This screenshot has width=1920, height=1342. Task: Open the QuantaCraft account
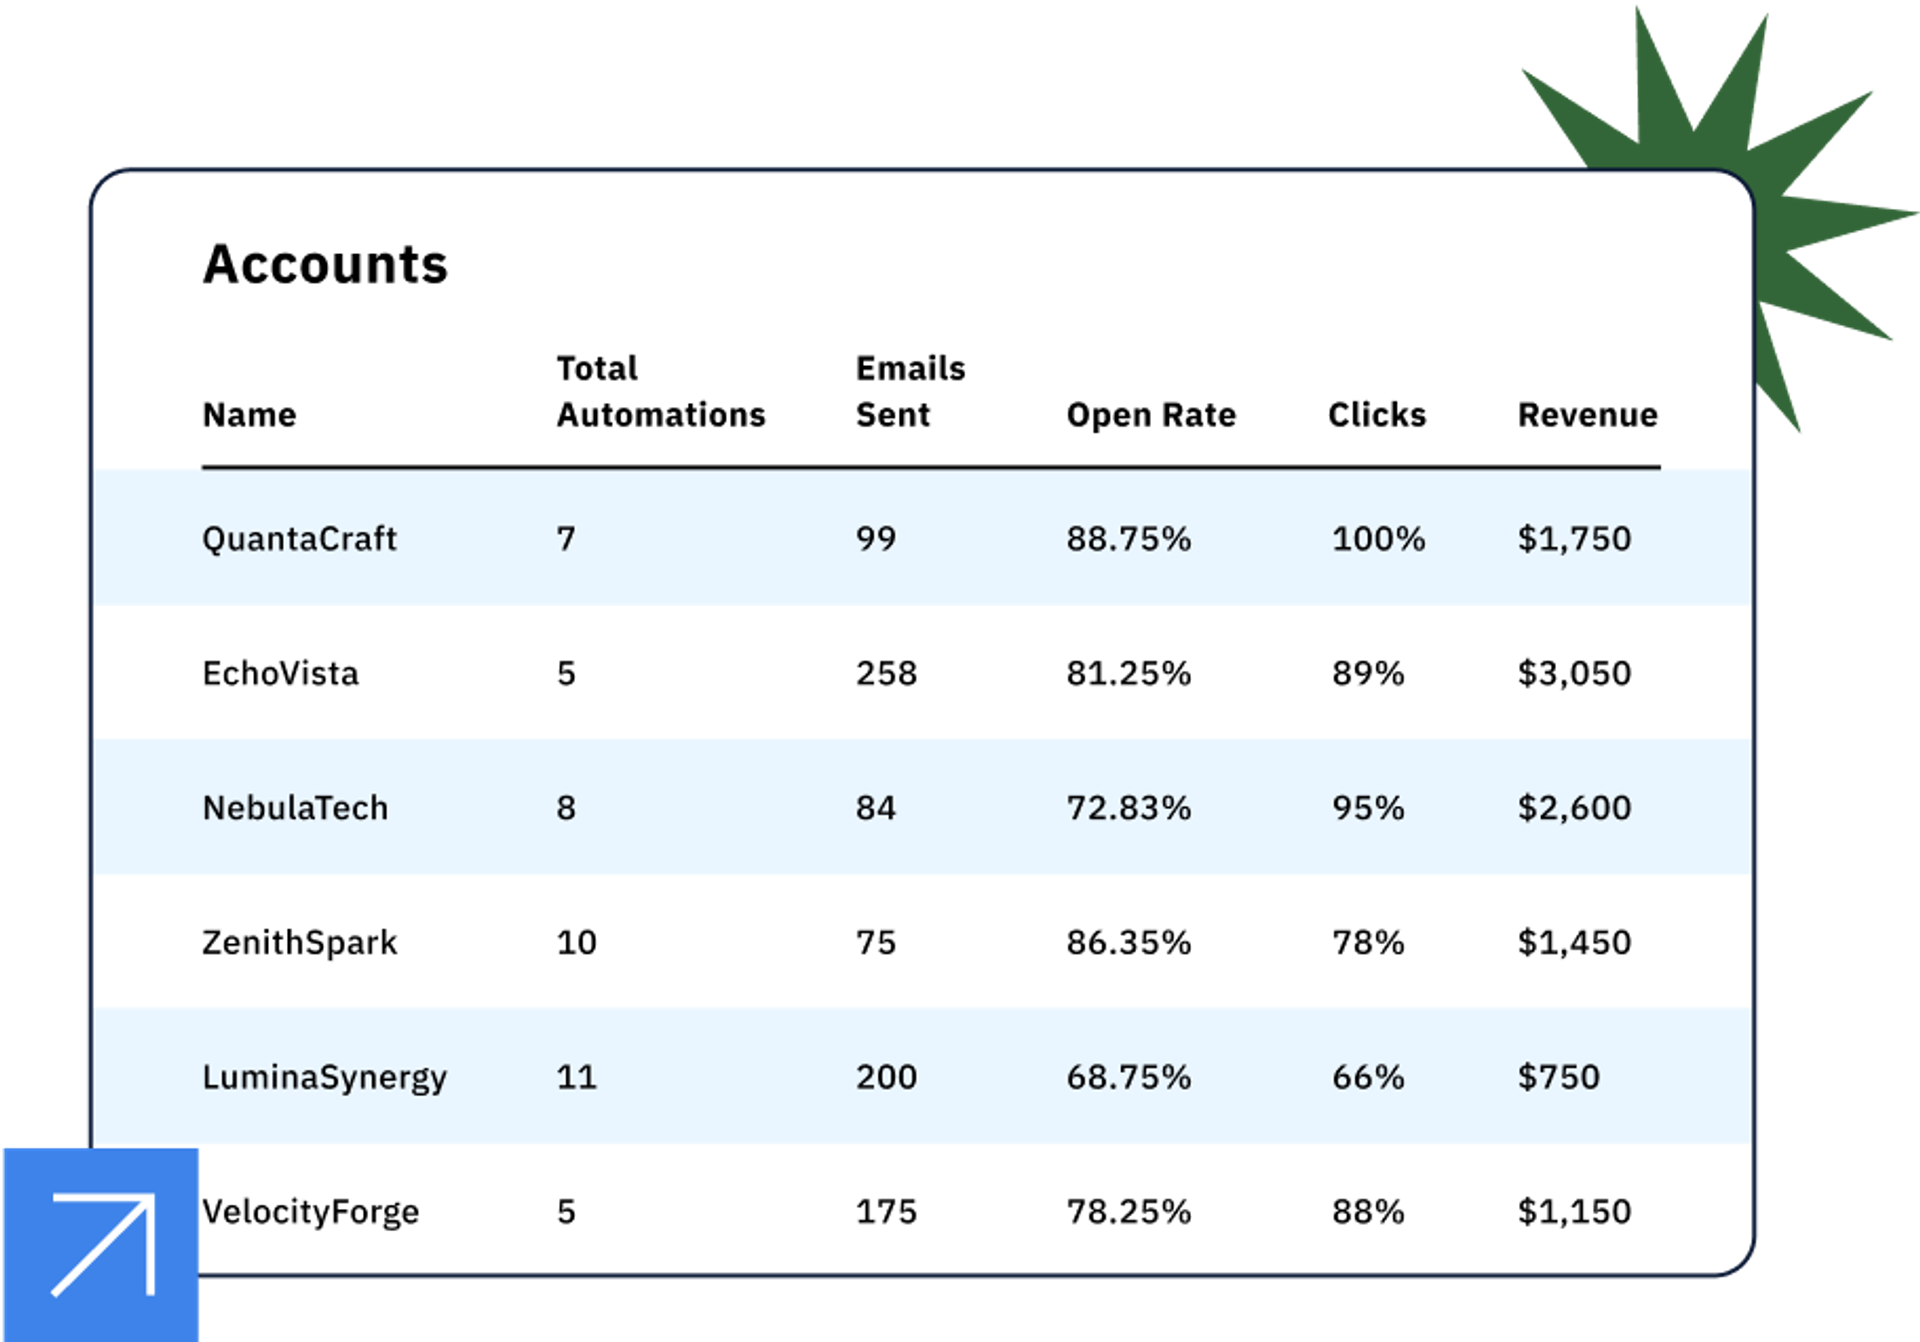click(299, 539)
